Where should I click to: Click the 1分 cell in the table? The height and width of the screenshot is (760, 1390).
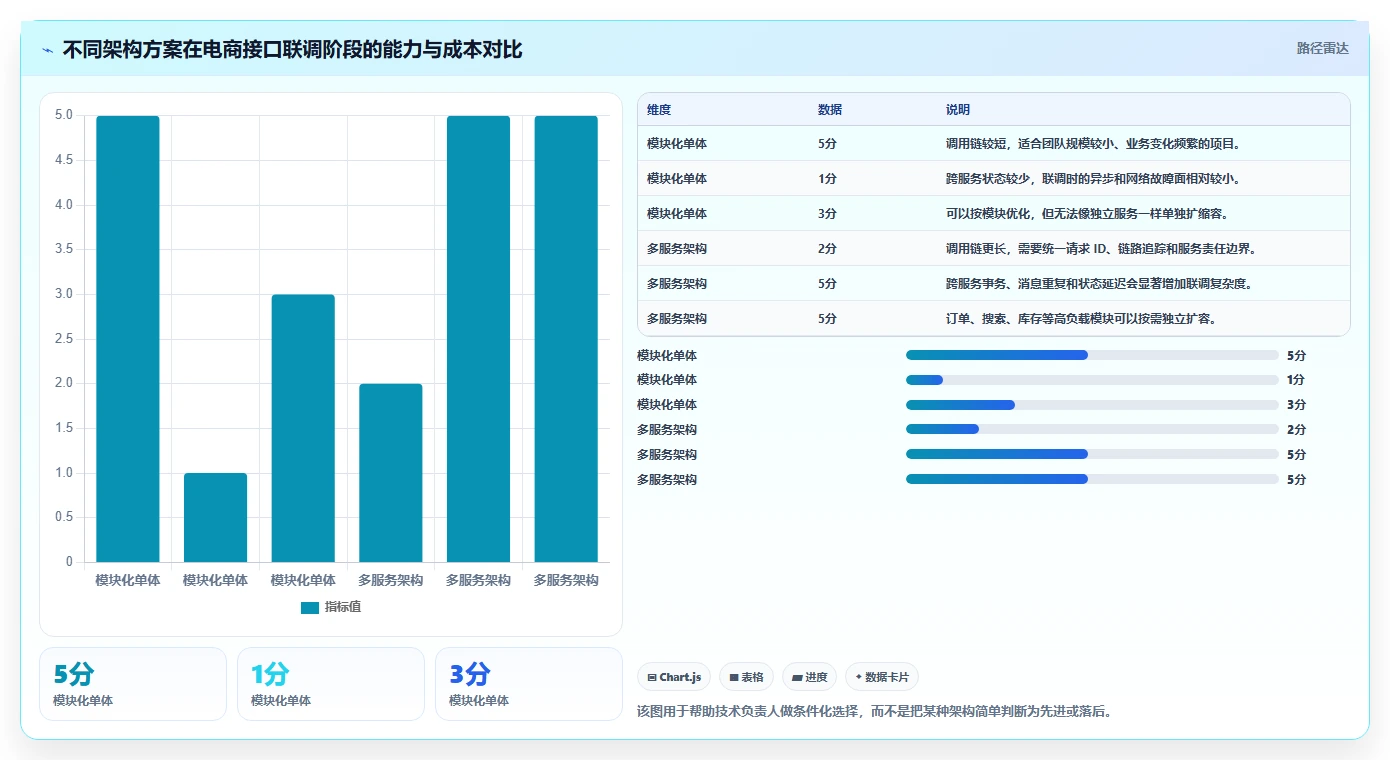tap(827, 179)
